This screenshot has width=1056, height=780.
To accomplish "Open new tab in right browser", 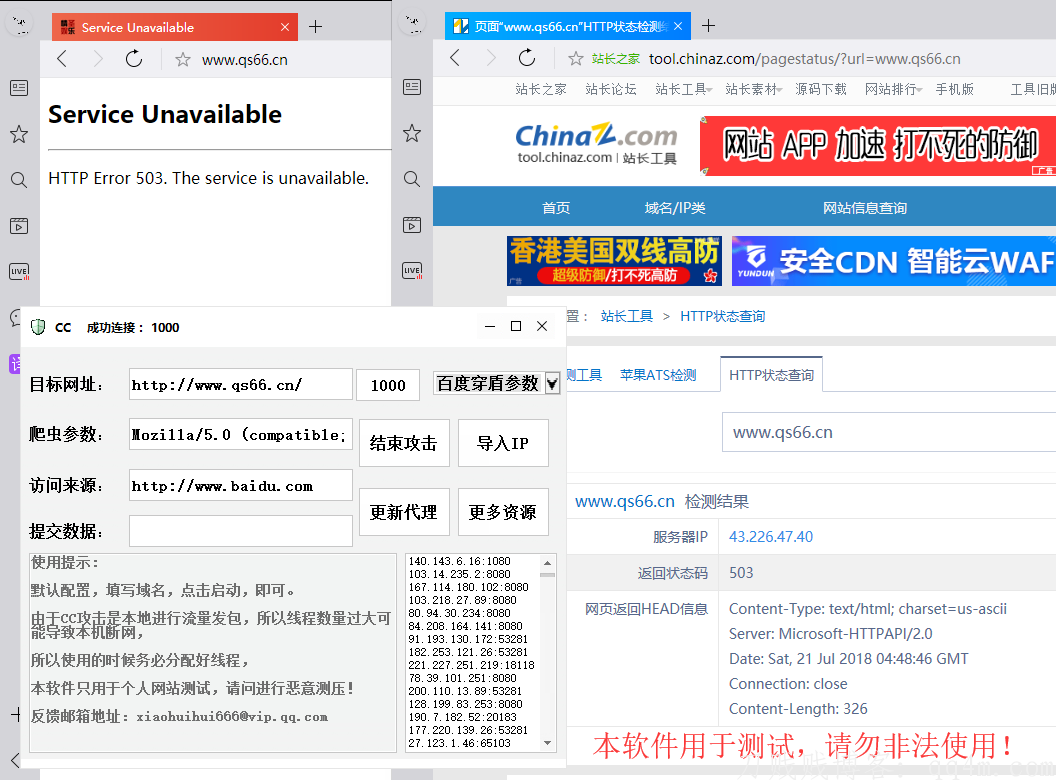I will tap(708, 26).
